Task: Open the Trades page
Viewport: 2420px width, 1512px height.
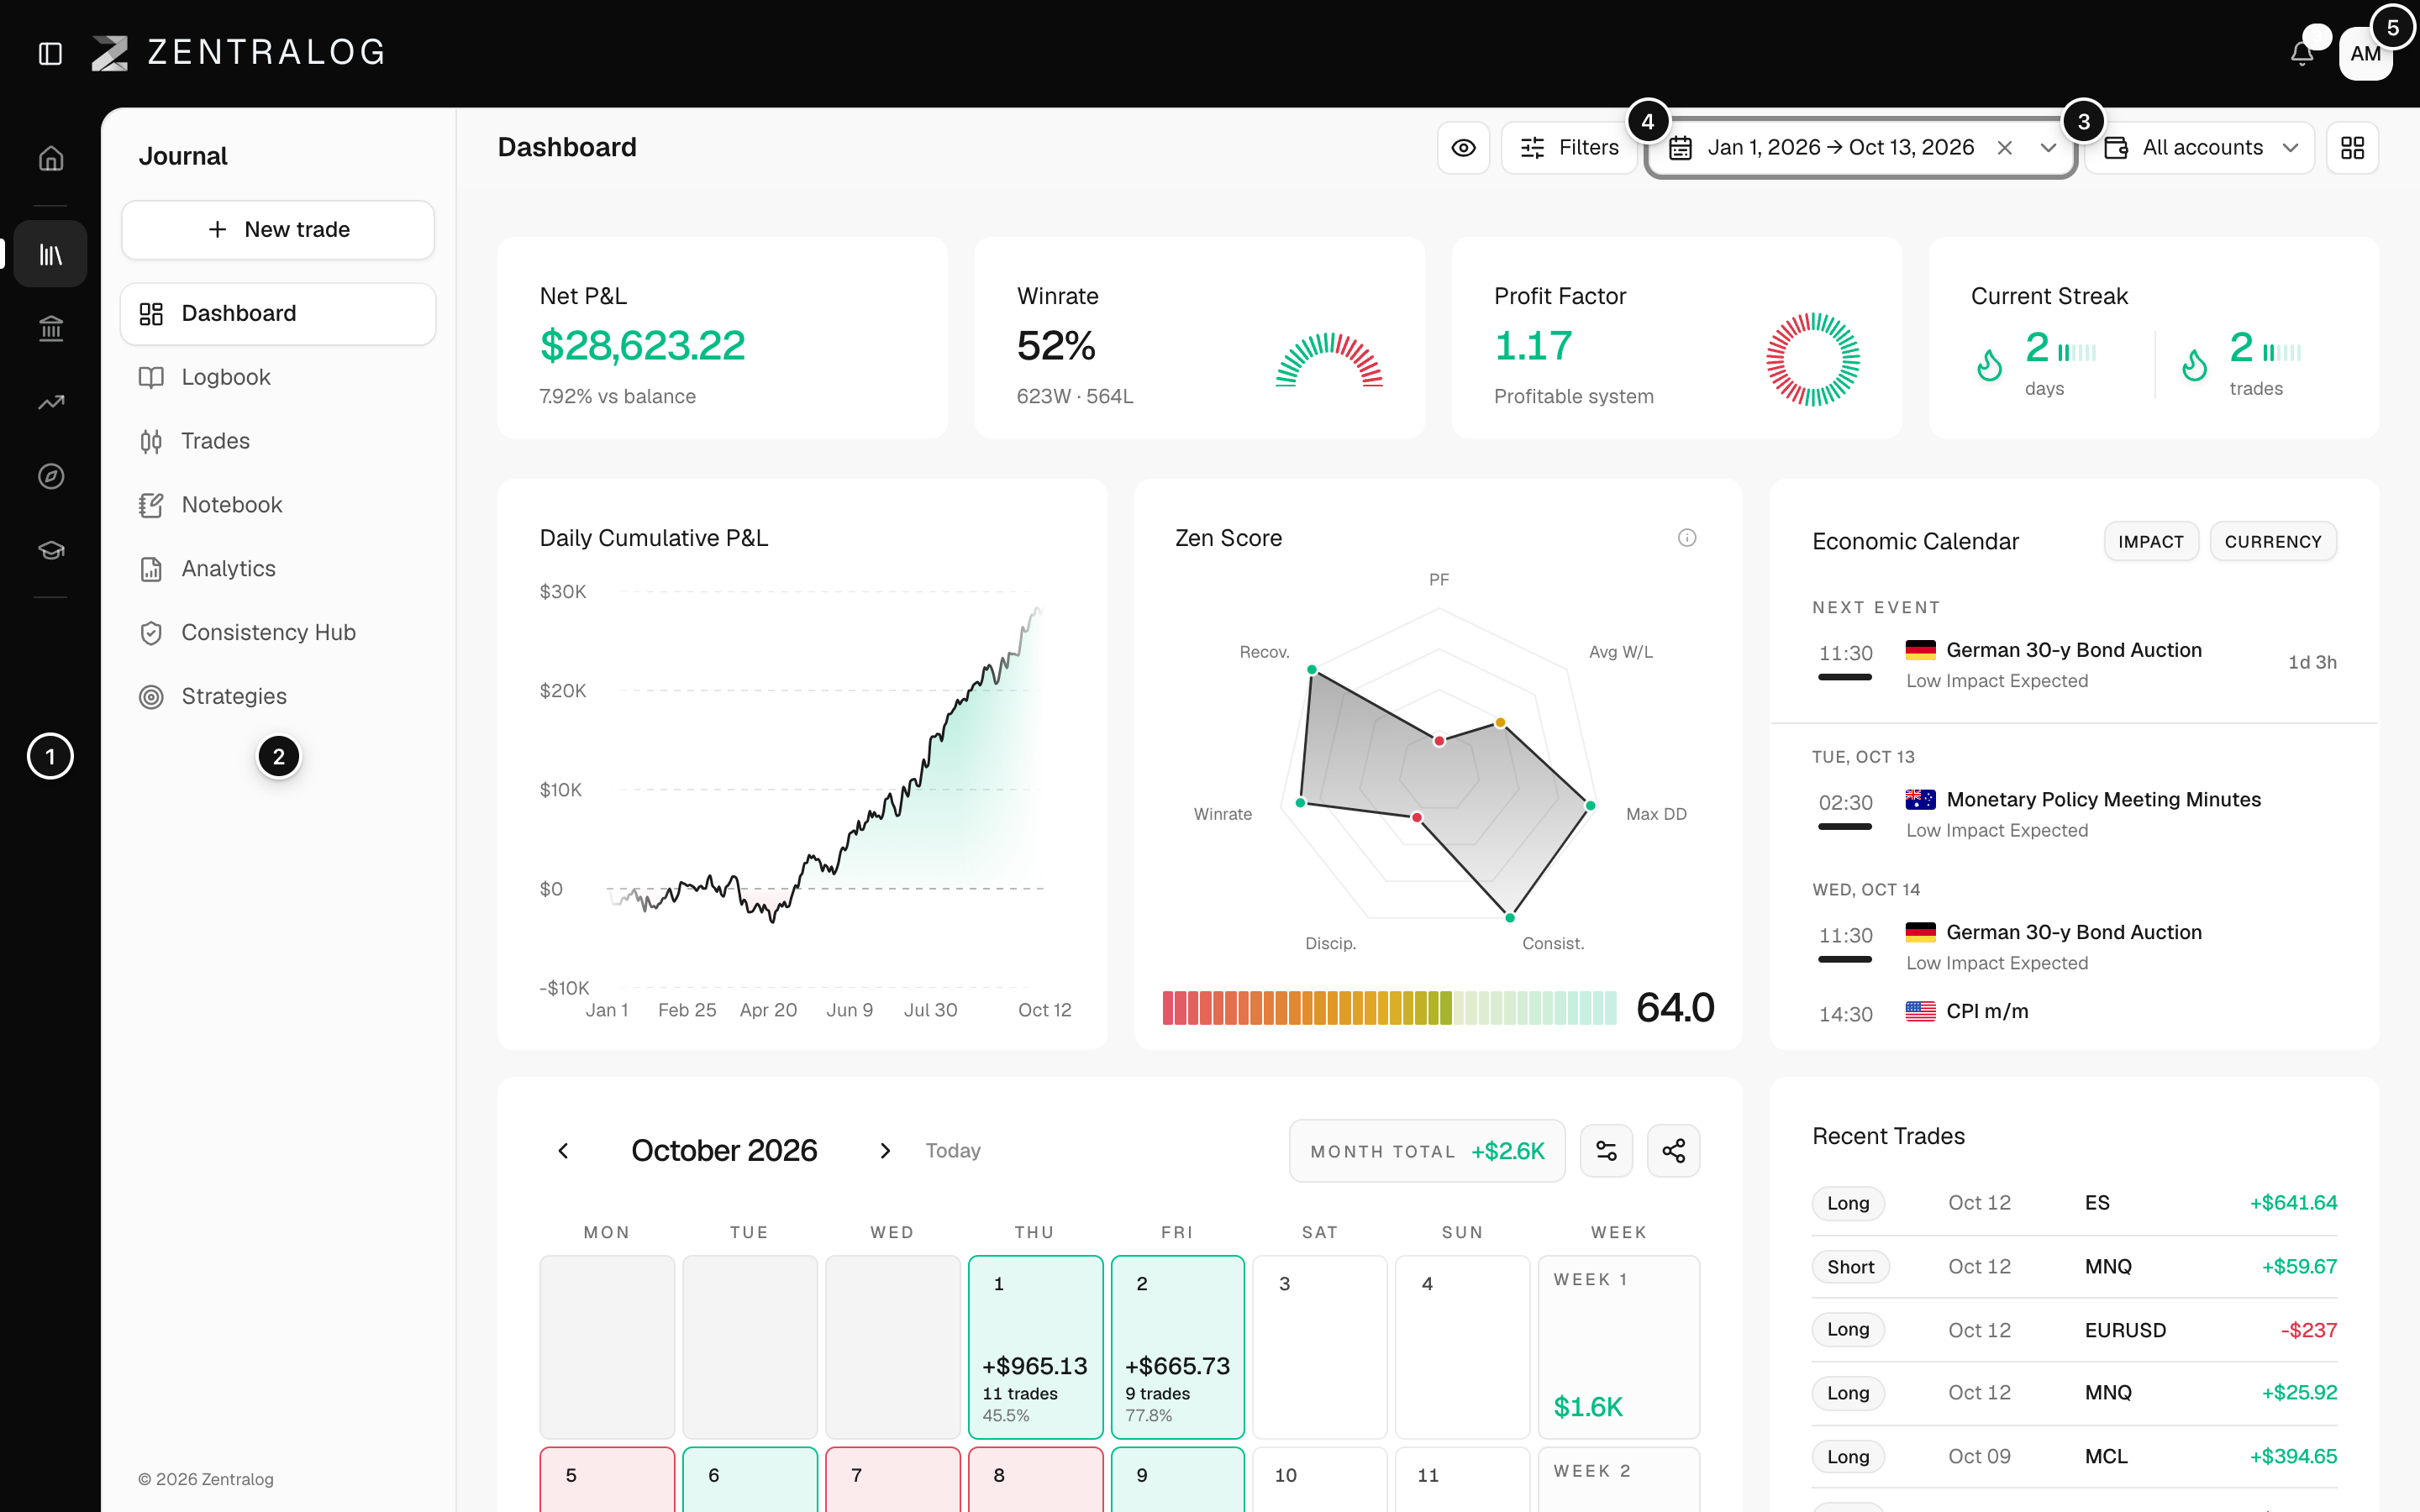Action: [x=278, y=441]
